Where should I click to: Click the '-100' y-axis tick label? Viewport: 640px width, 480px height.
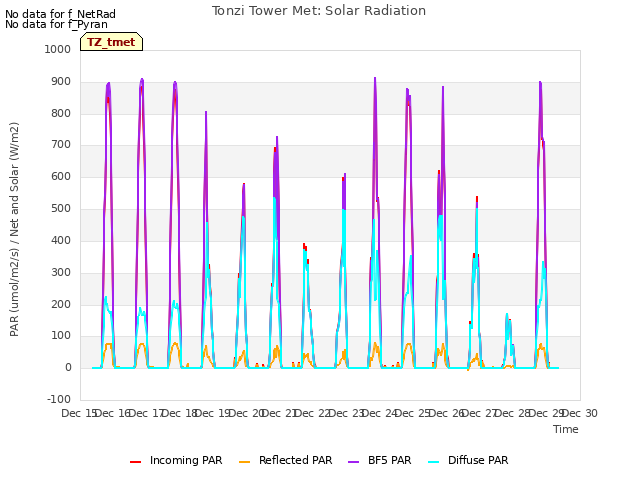click(x=59, y=399)
